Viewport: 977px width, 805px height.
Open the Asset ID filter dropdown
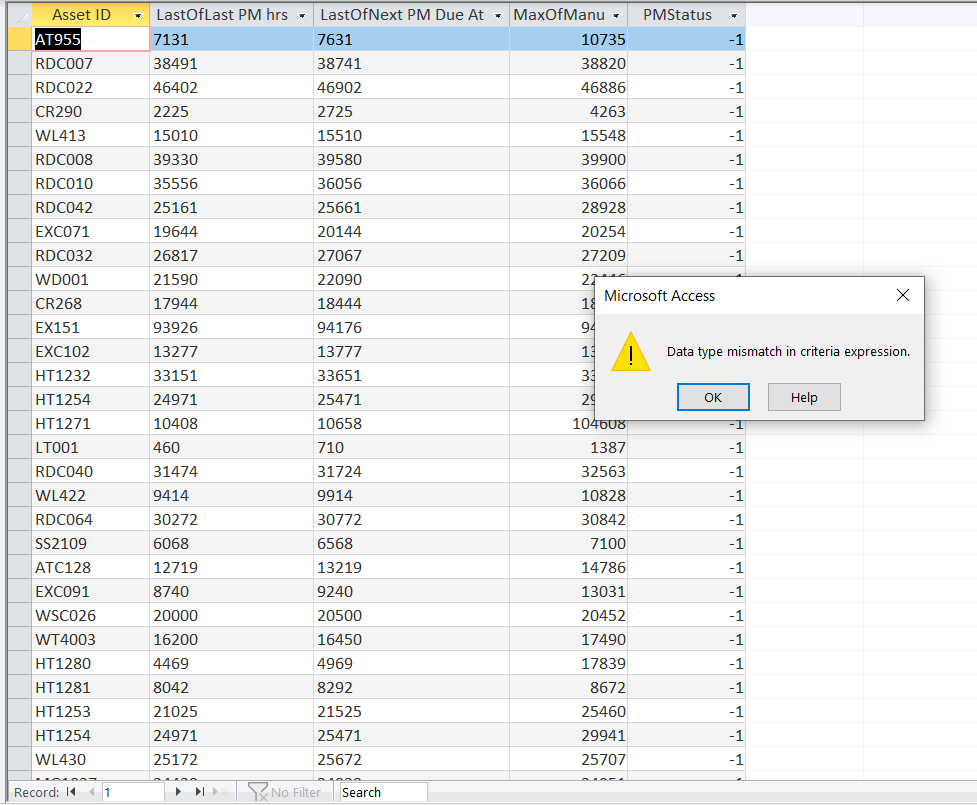click(139, 14)
